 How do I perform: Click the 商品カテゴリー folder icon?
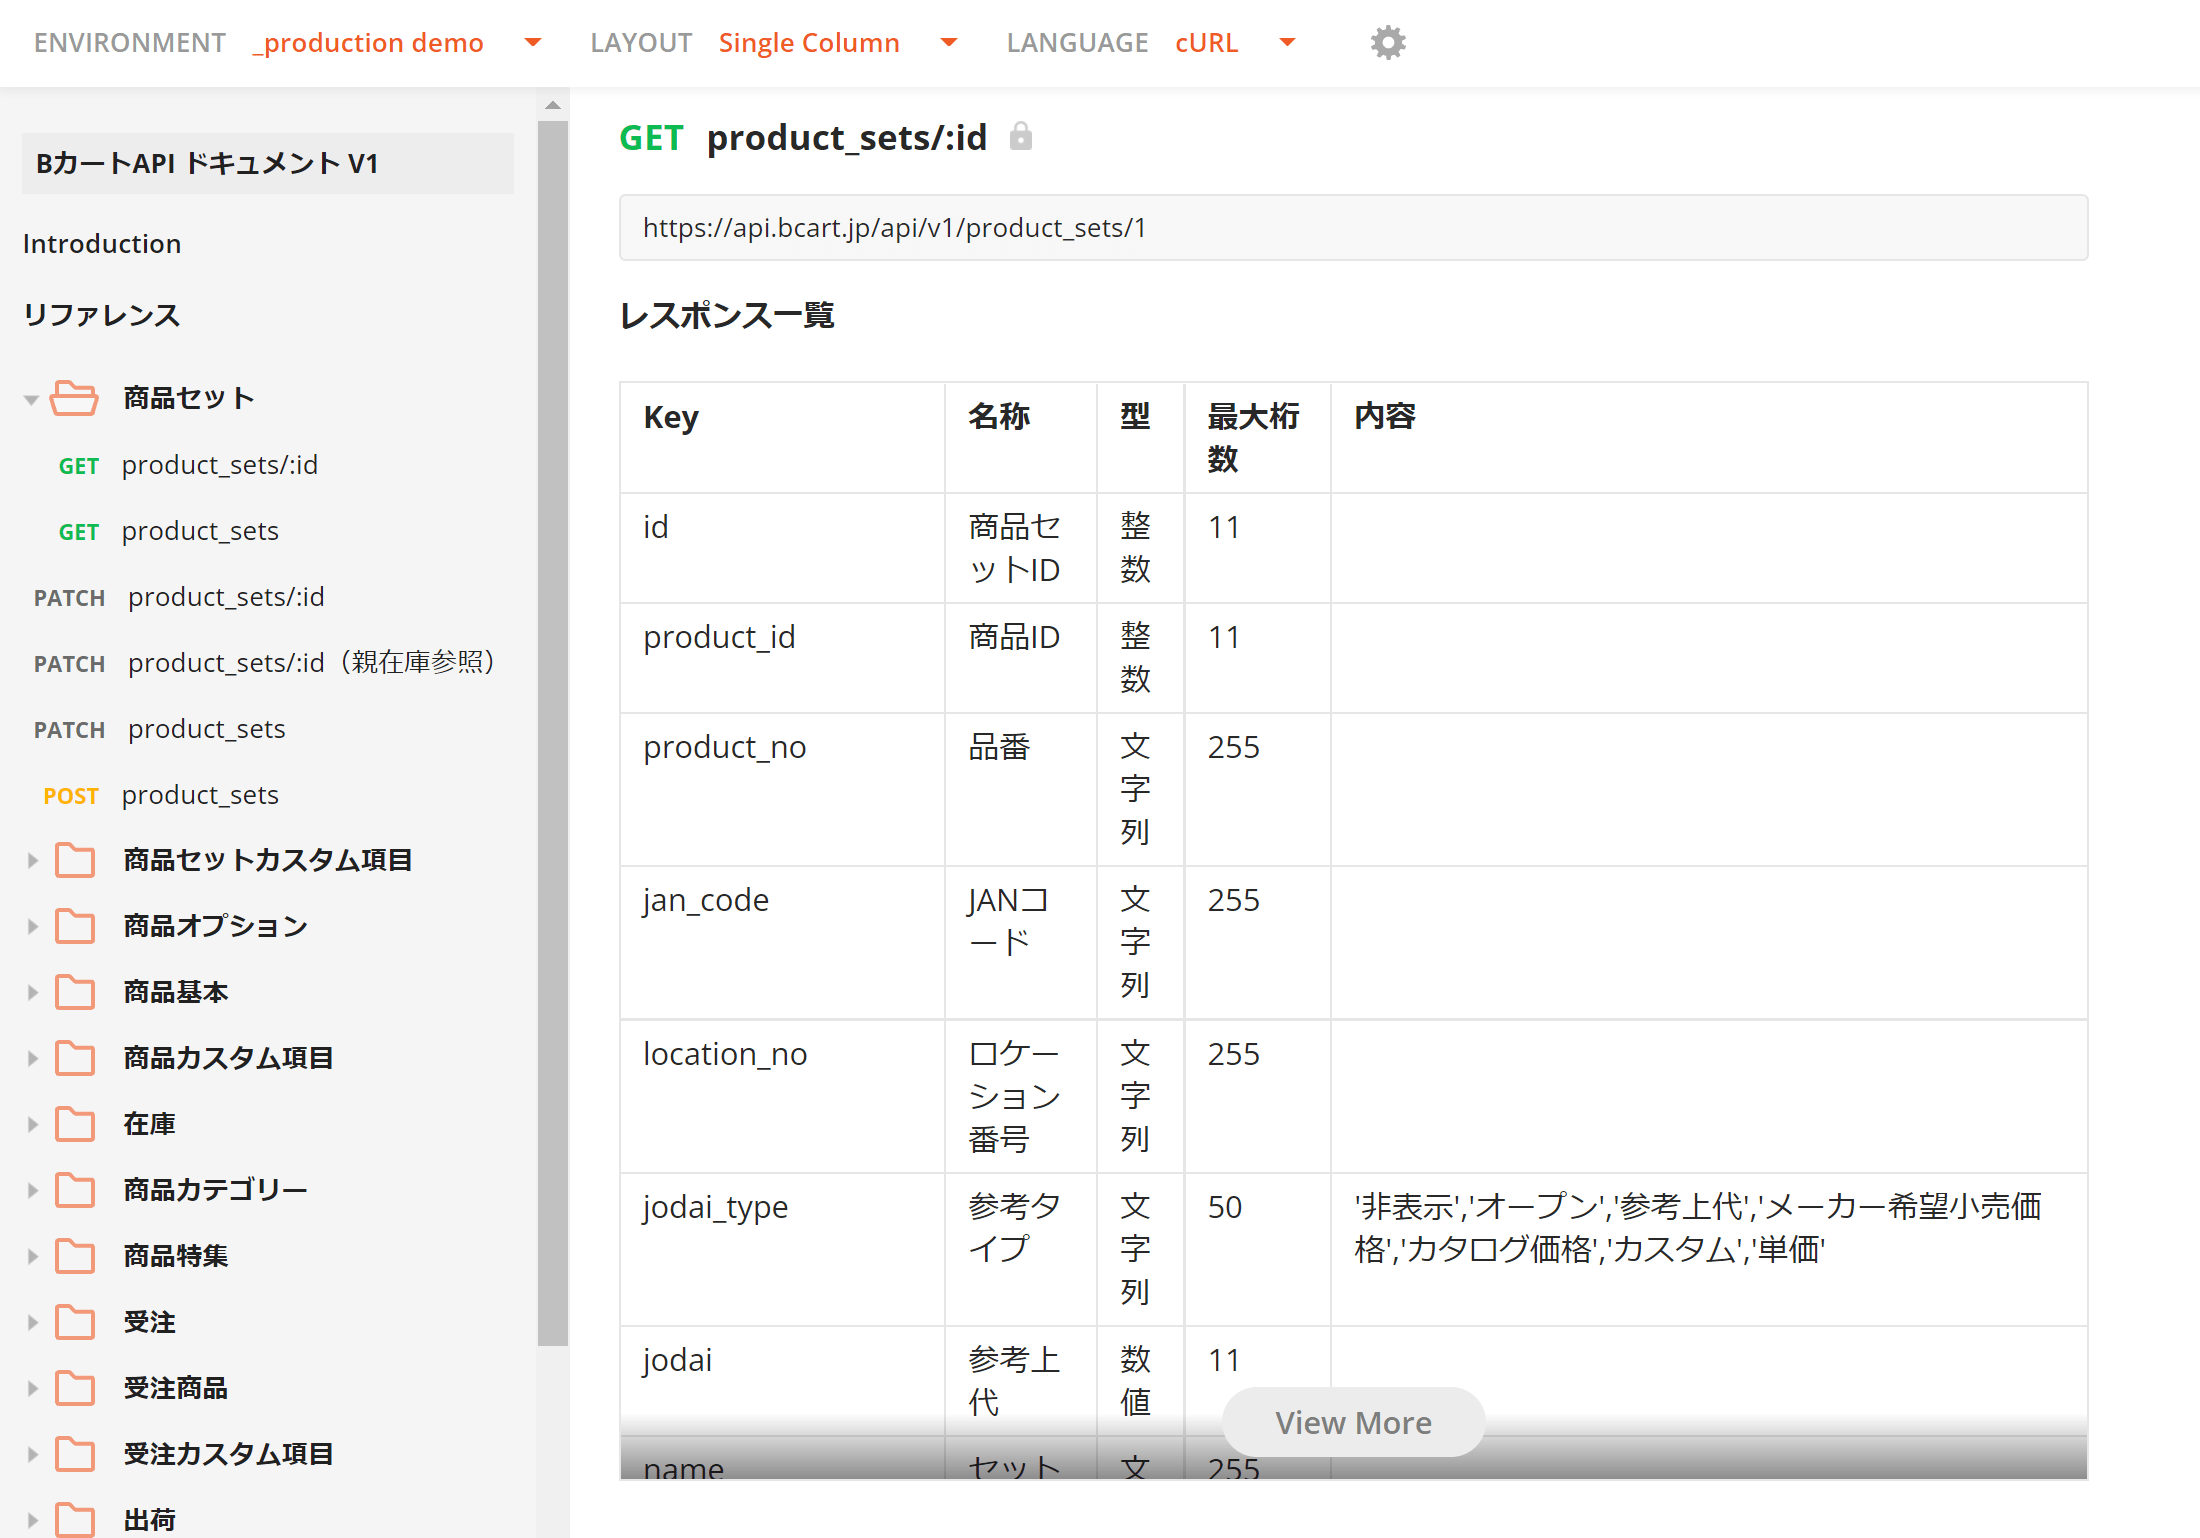(x=75, y=1190)
